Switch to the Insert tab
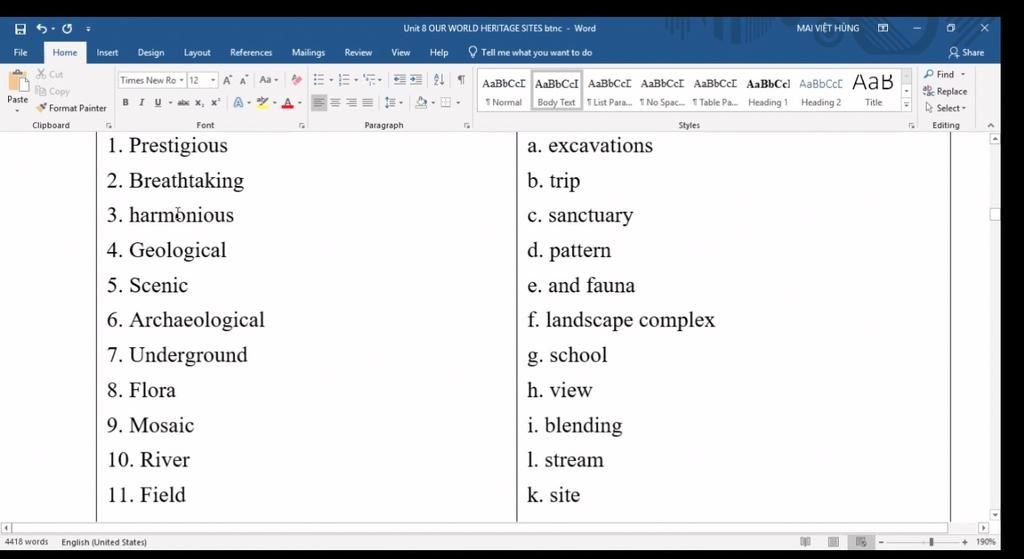Screen dimensions: 1024x559 coord(107,52)
